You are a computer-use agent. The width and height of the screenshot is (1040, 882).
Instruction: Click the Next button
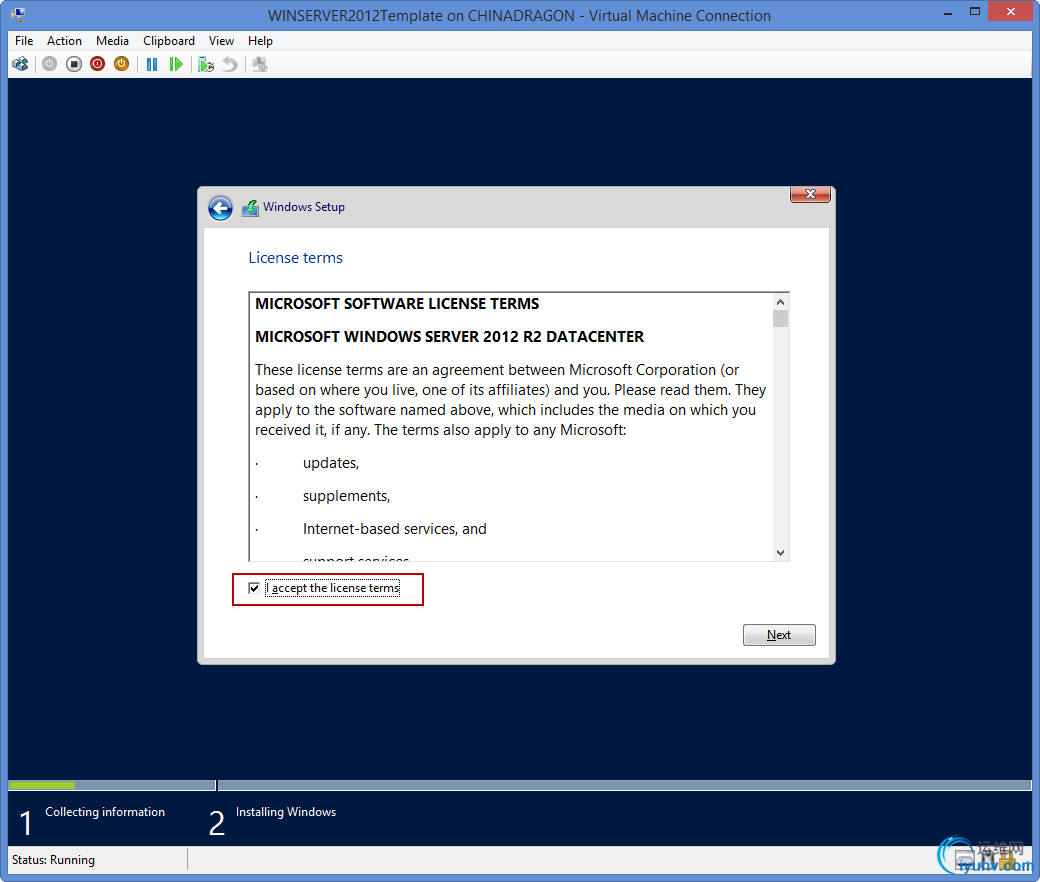click(x=779, y=635)
